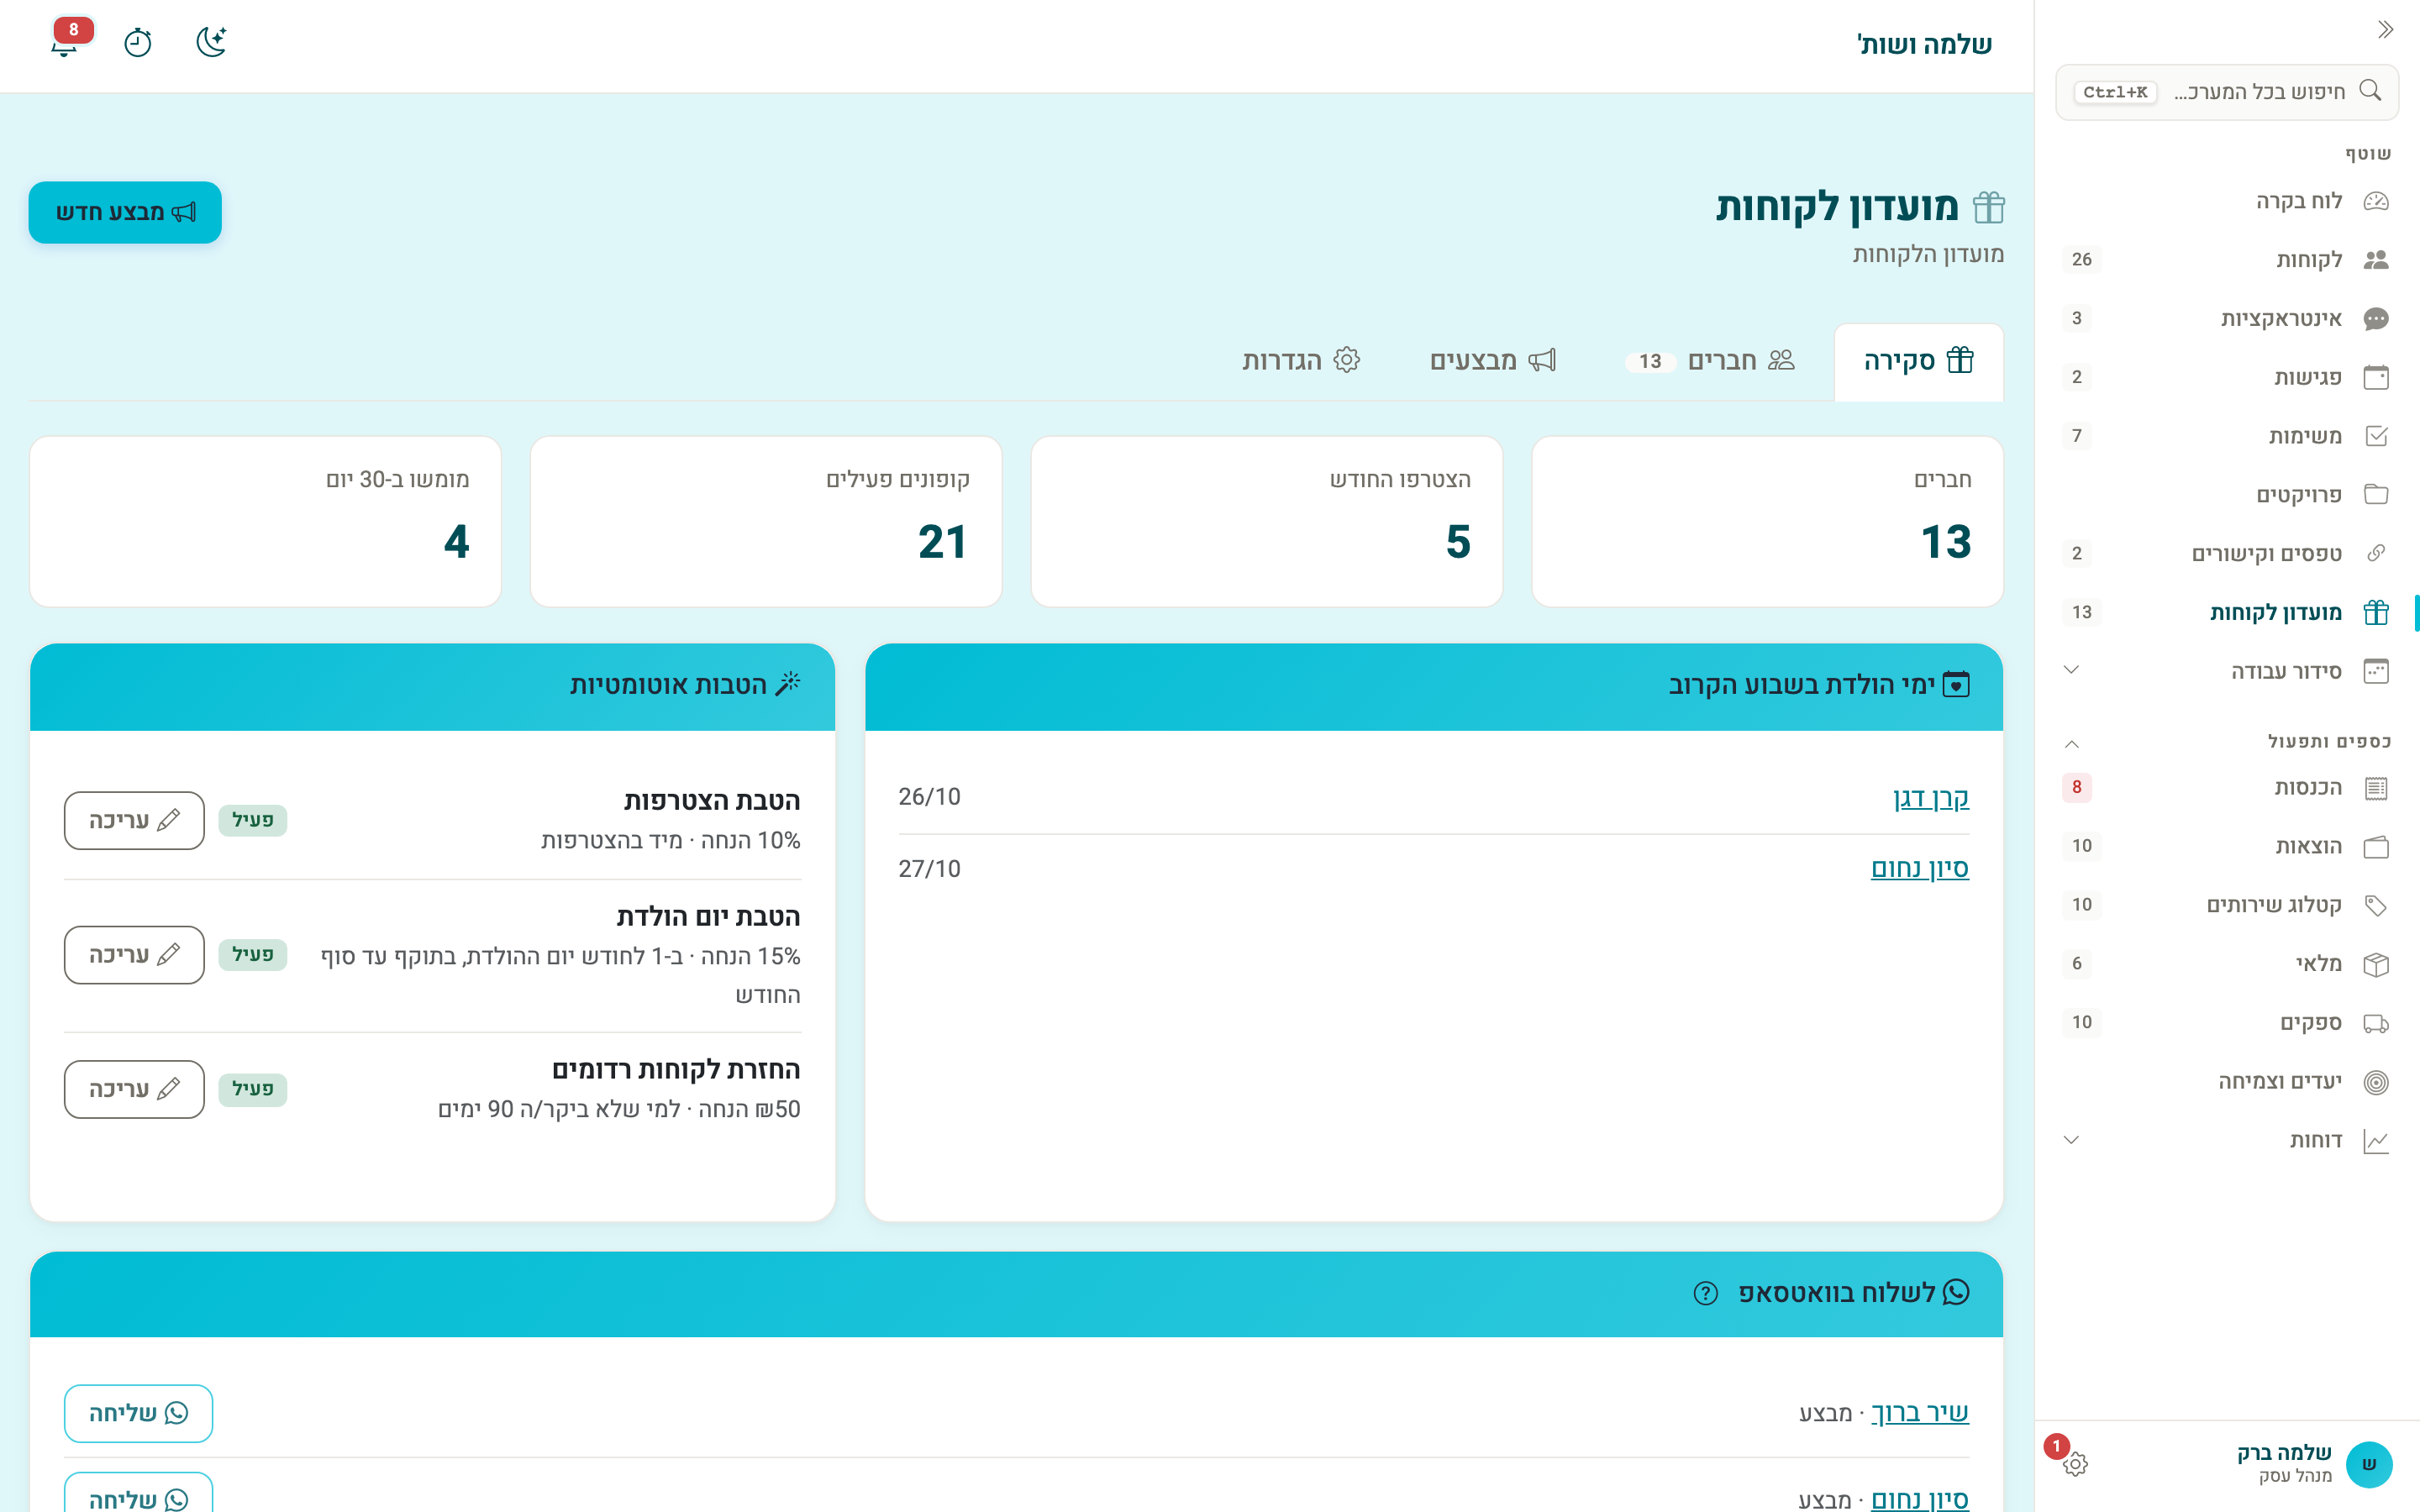This screenshot has width=2420, height=1512.
Task: Click help icon beside לשלוח בוואטסאפ
Action: 1705,1293
